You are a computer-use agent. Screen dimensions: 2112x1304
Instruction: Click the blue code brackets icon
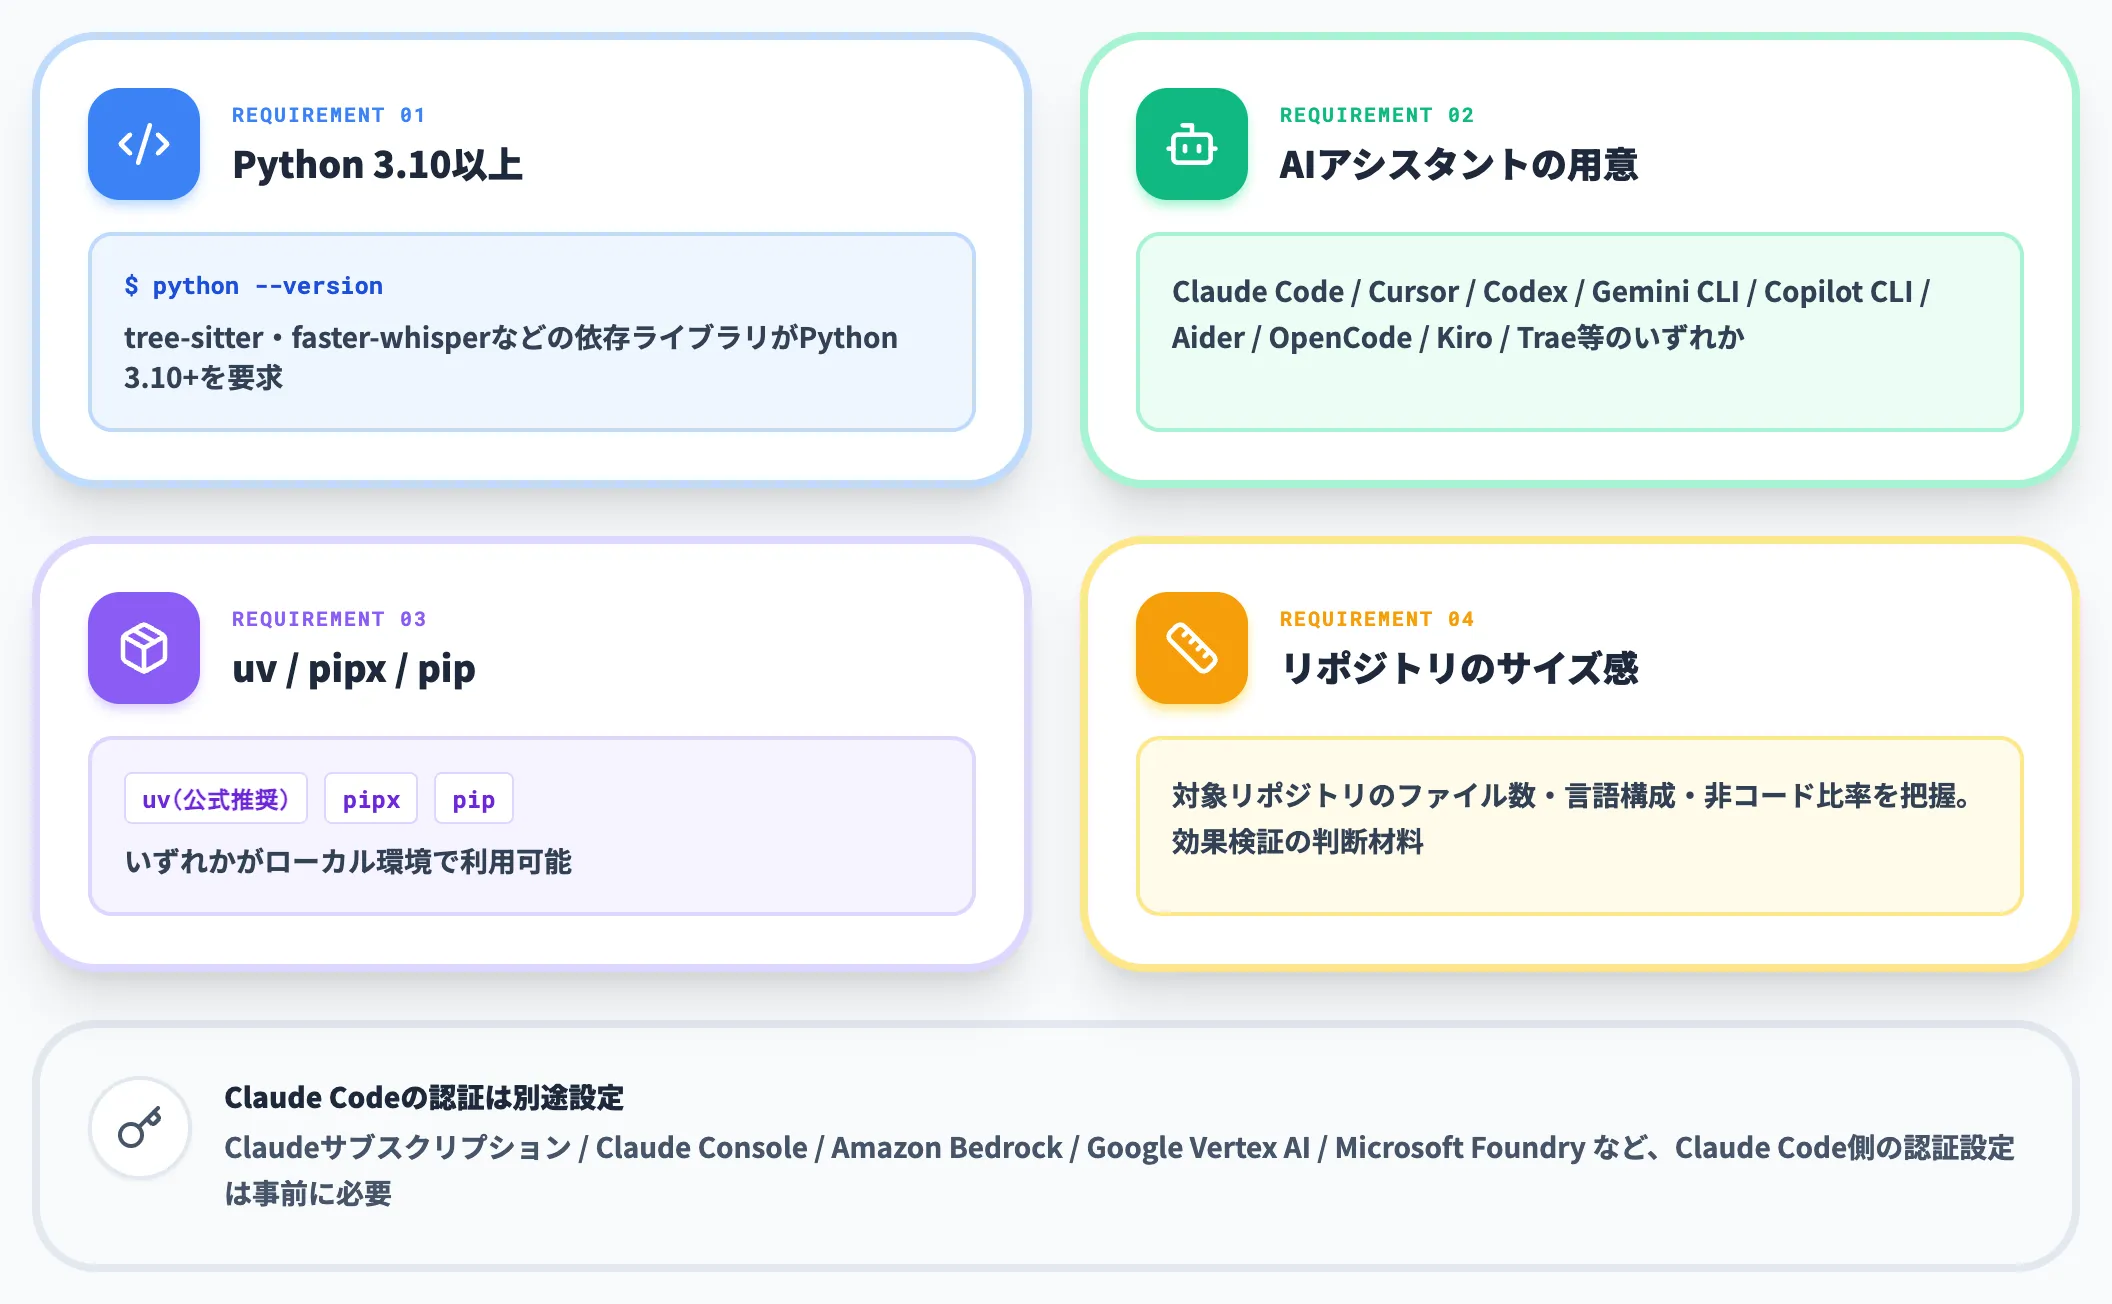pos(144,144)
